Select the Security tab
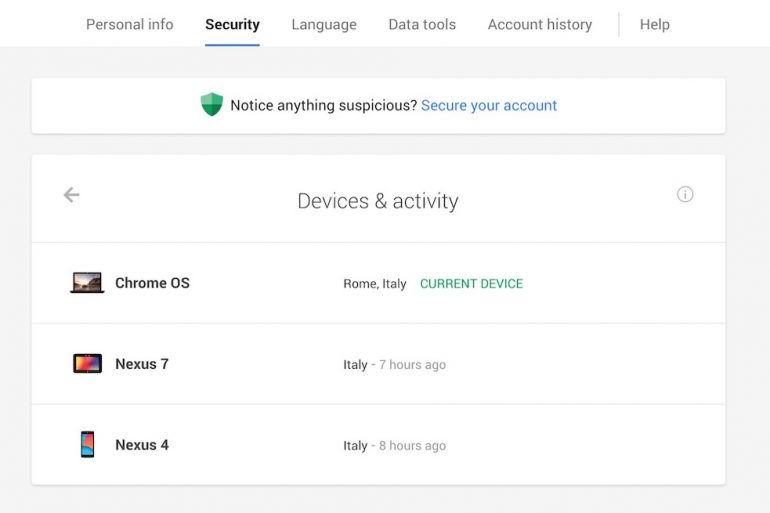 click(232, 24)
